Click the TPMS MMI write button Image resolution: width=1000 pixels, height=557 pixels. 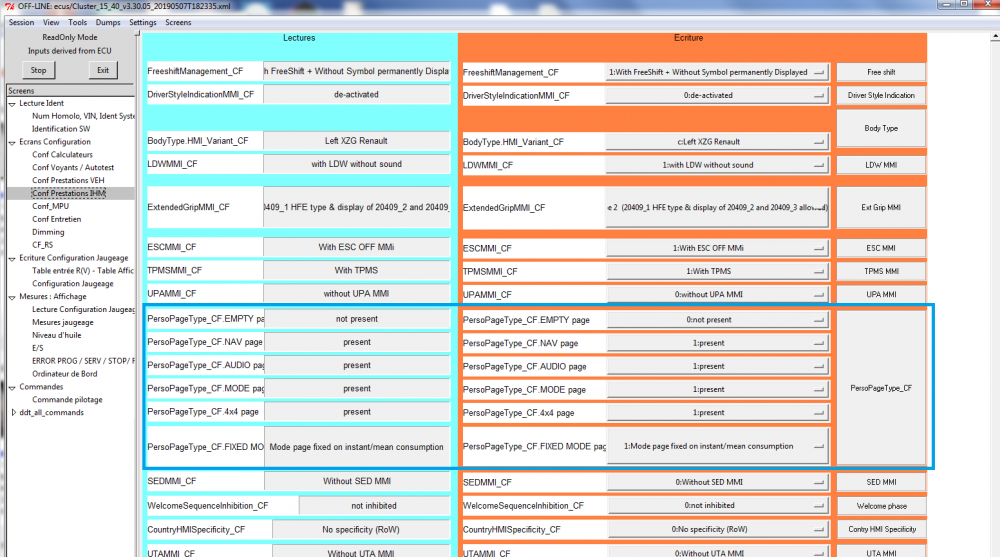[x=881, y=272]
